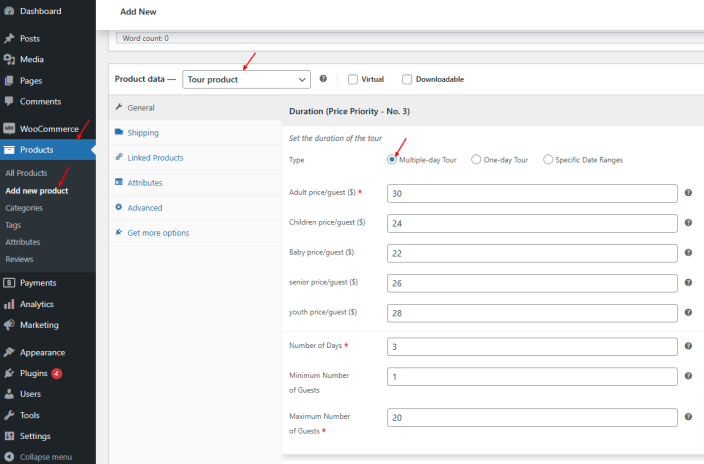Tick the Downloadable checkbox

(407, 79)
